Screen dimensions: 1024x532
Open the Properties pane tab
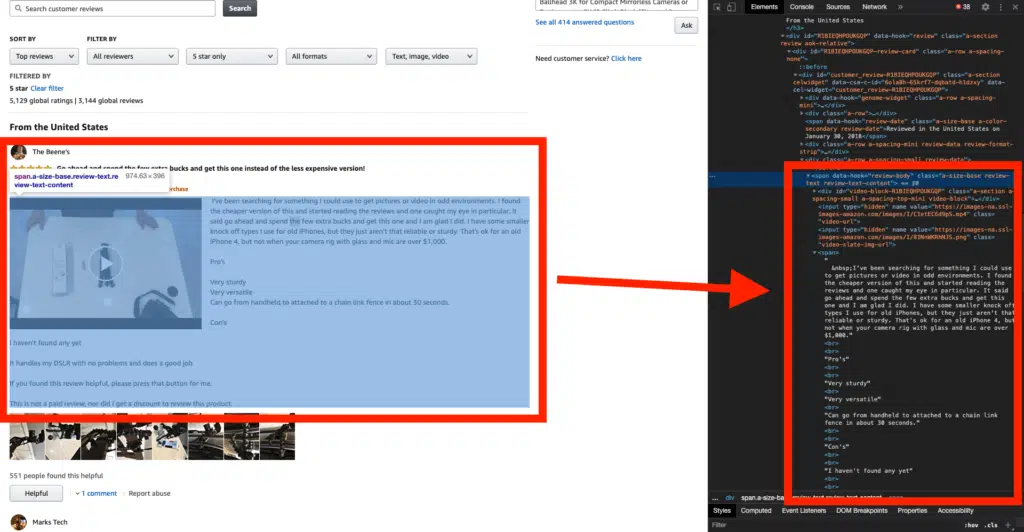coord(912,511)
